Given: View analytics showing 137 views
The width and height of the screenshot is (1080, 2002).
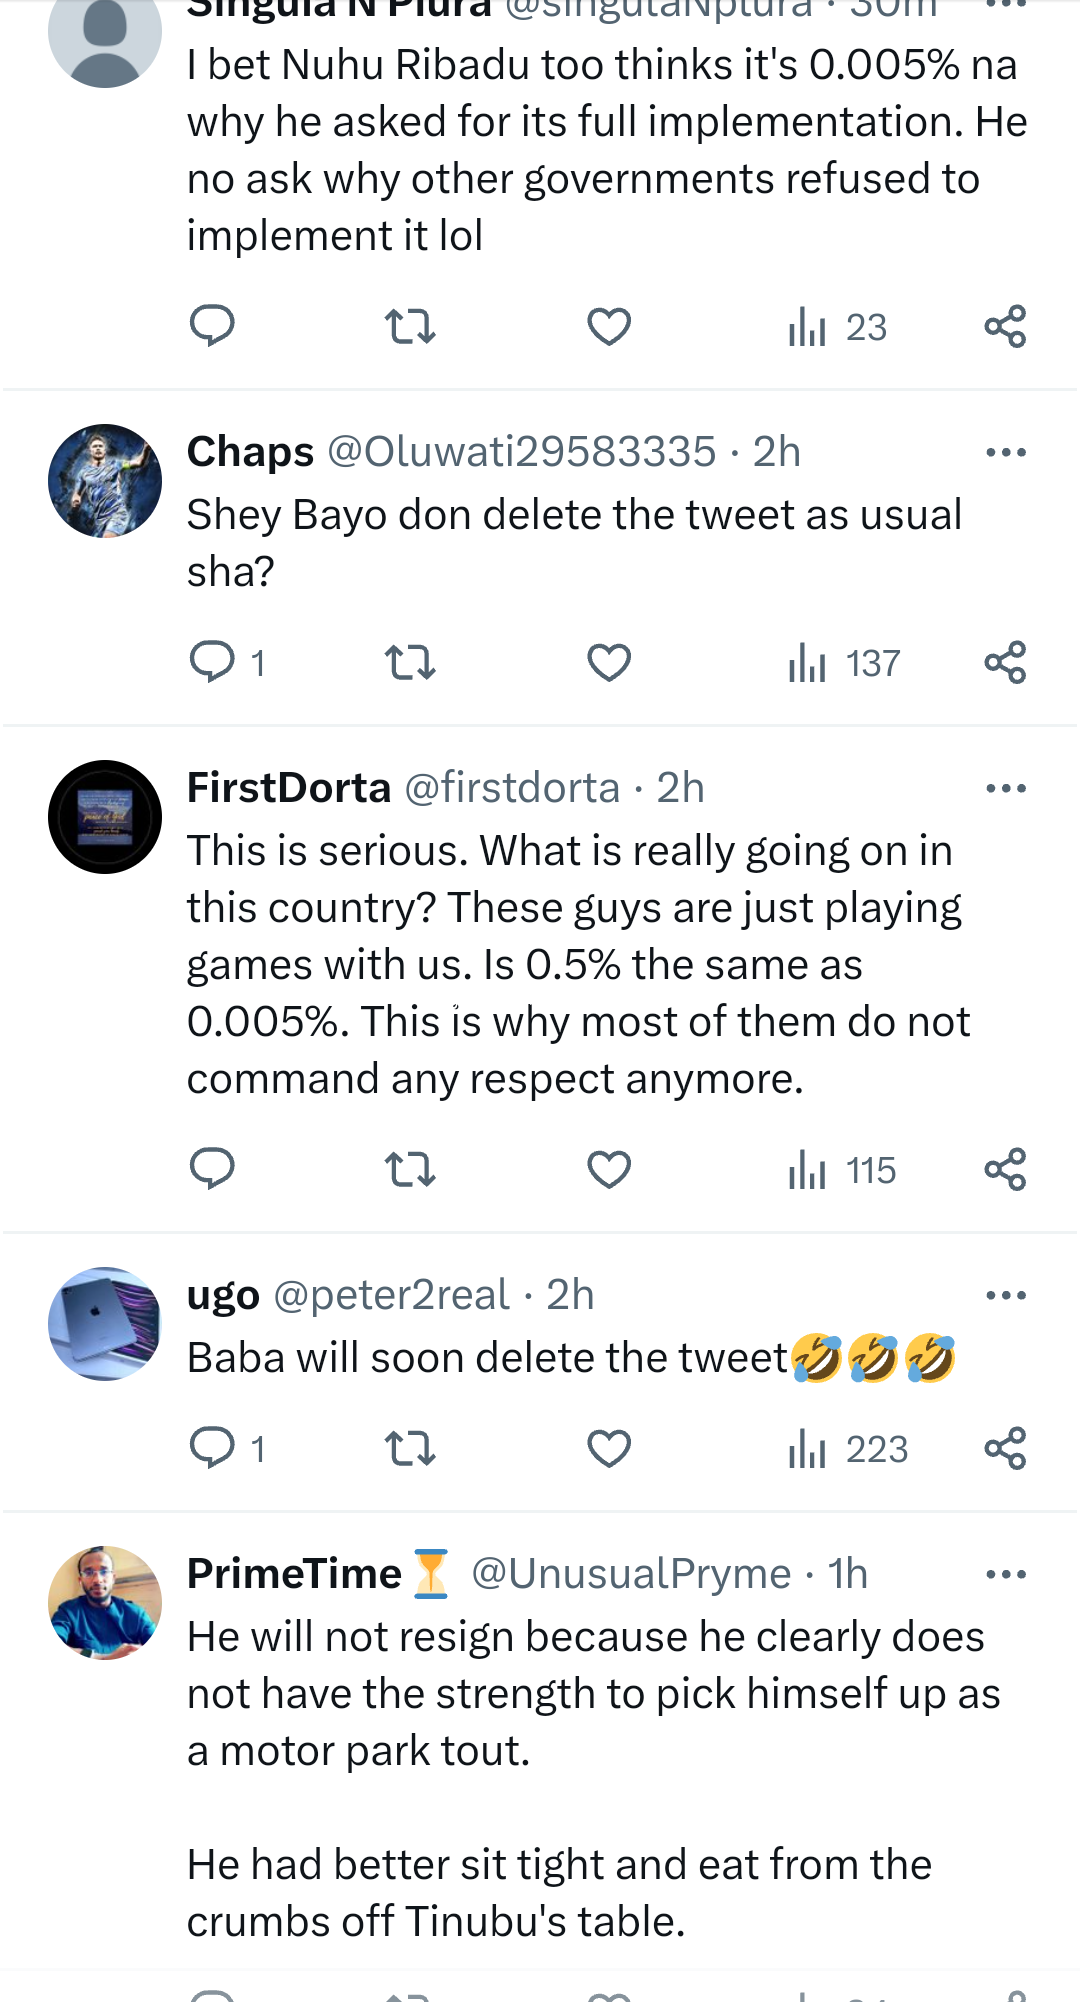Looking at the screenshot, I should tap(844, 663).
